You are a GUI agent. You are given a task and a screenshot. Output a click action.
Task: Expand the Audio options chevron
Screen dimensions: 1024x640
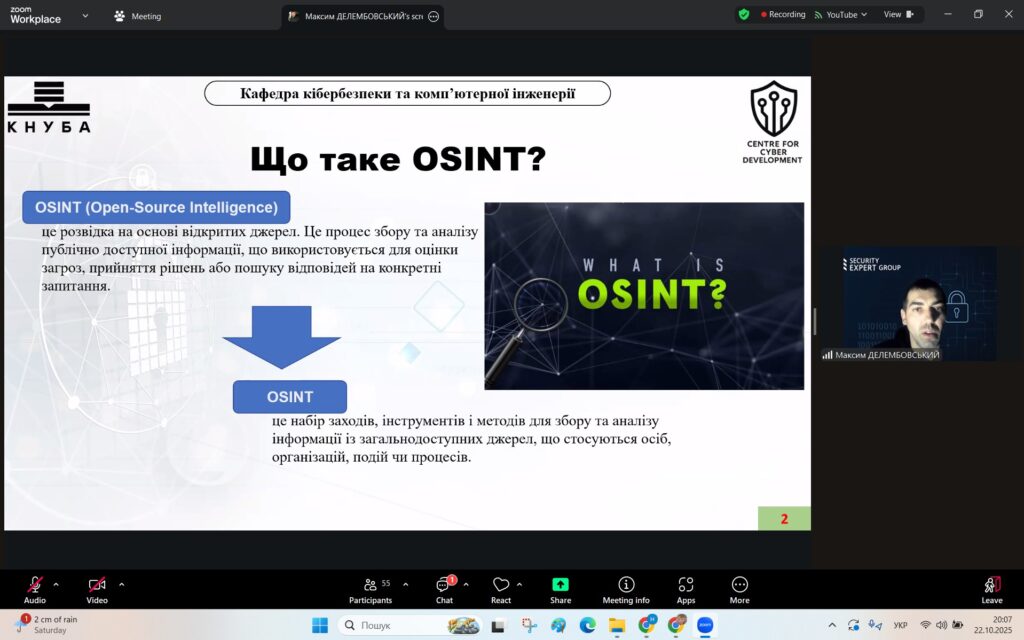coord(56,584)
